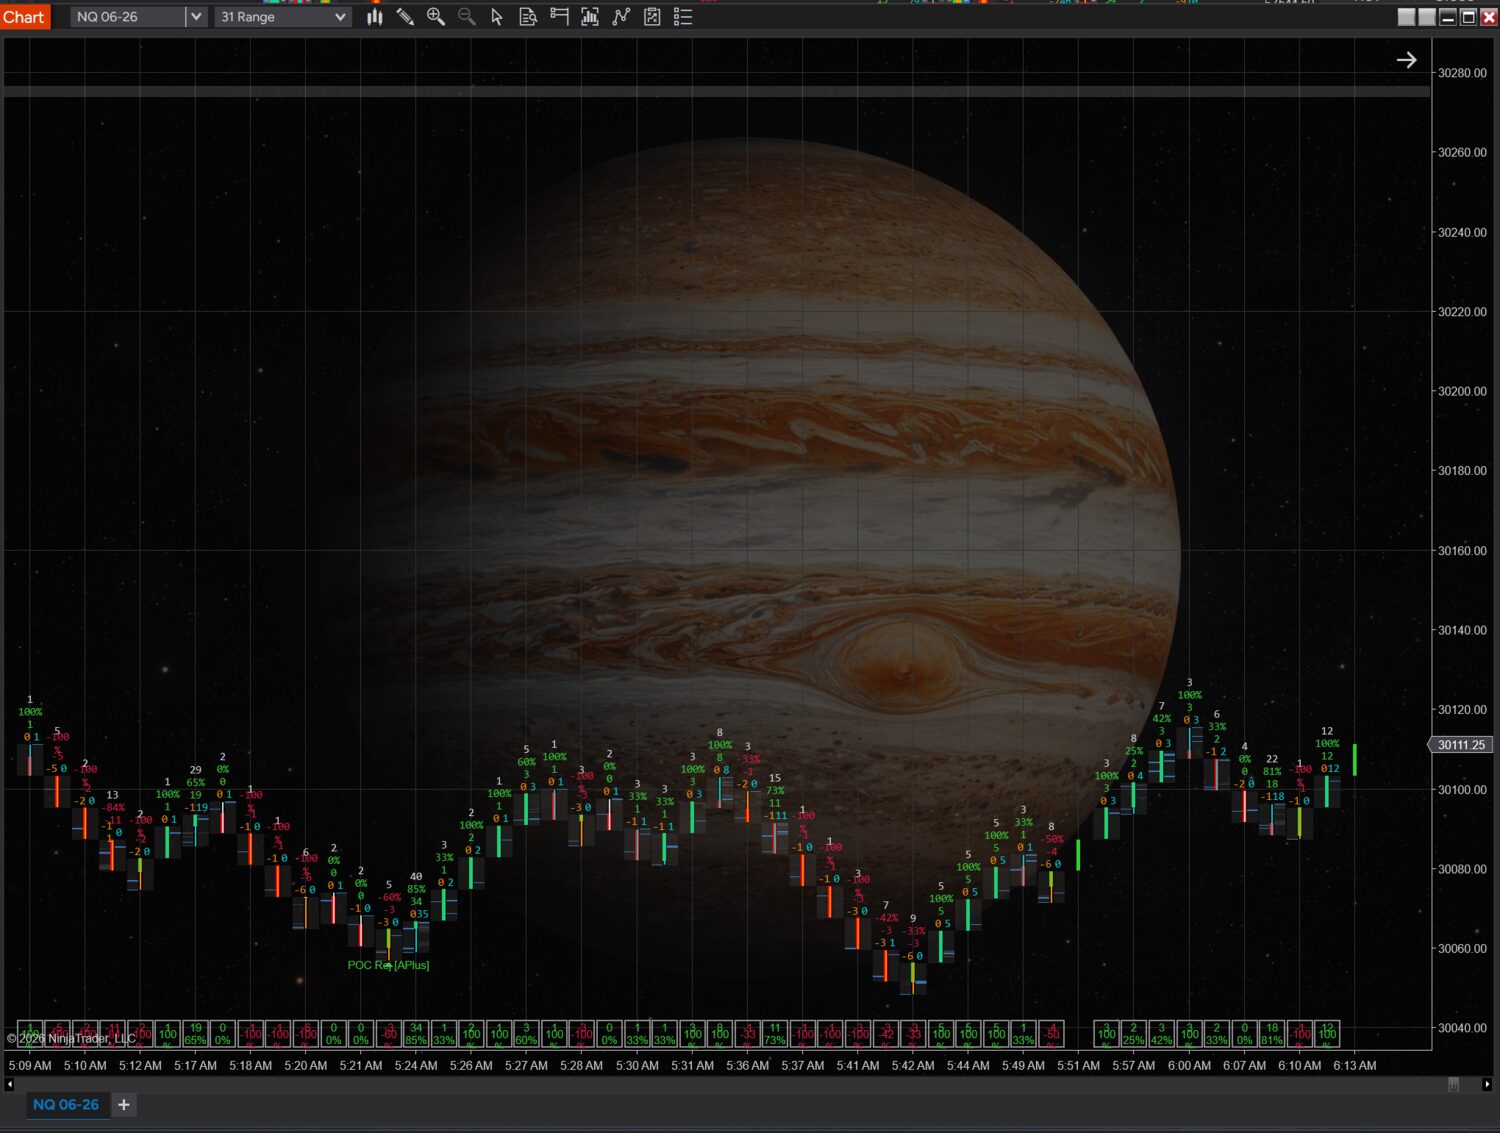
Task: Select the arrow pointer cursor tool
Action: click(x=497, y=17)
